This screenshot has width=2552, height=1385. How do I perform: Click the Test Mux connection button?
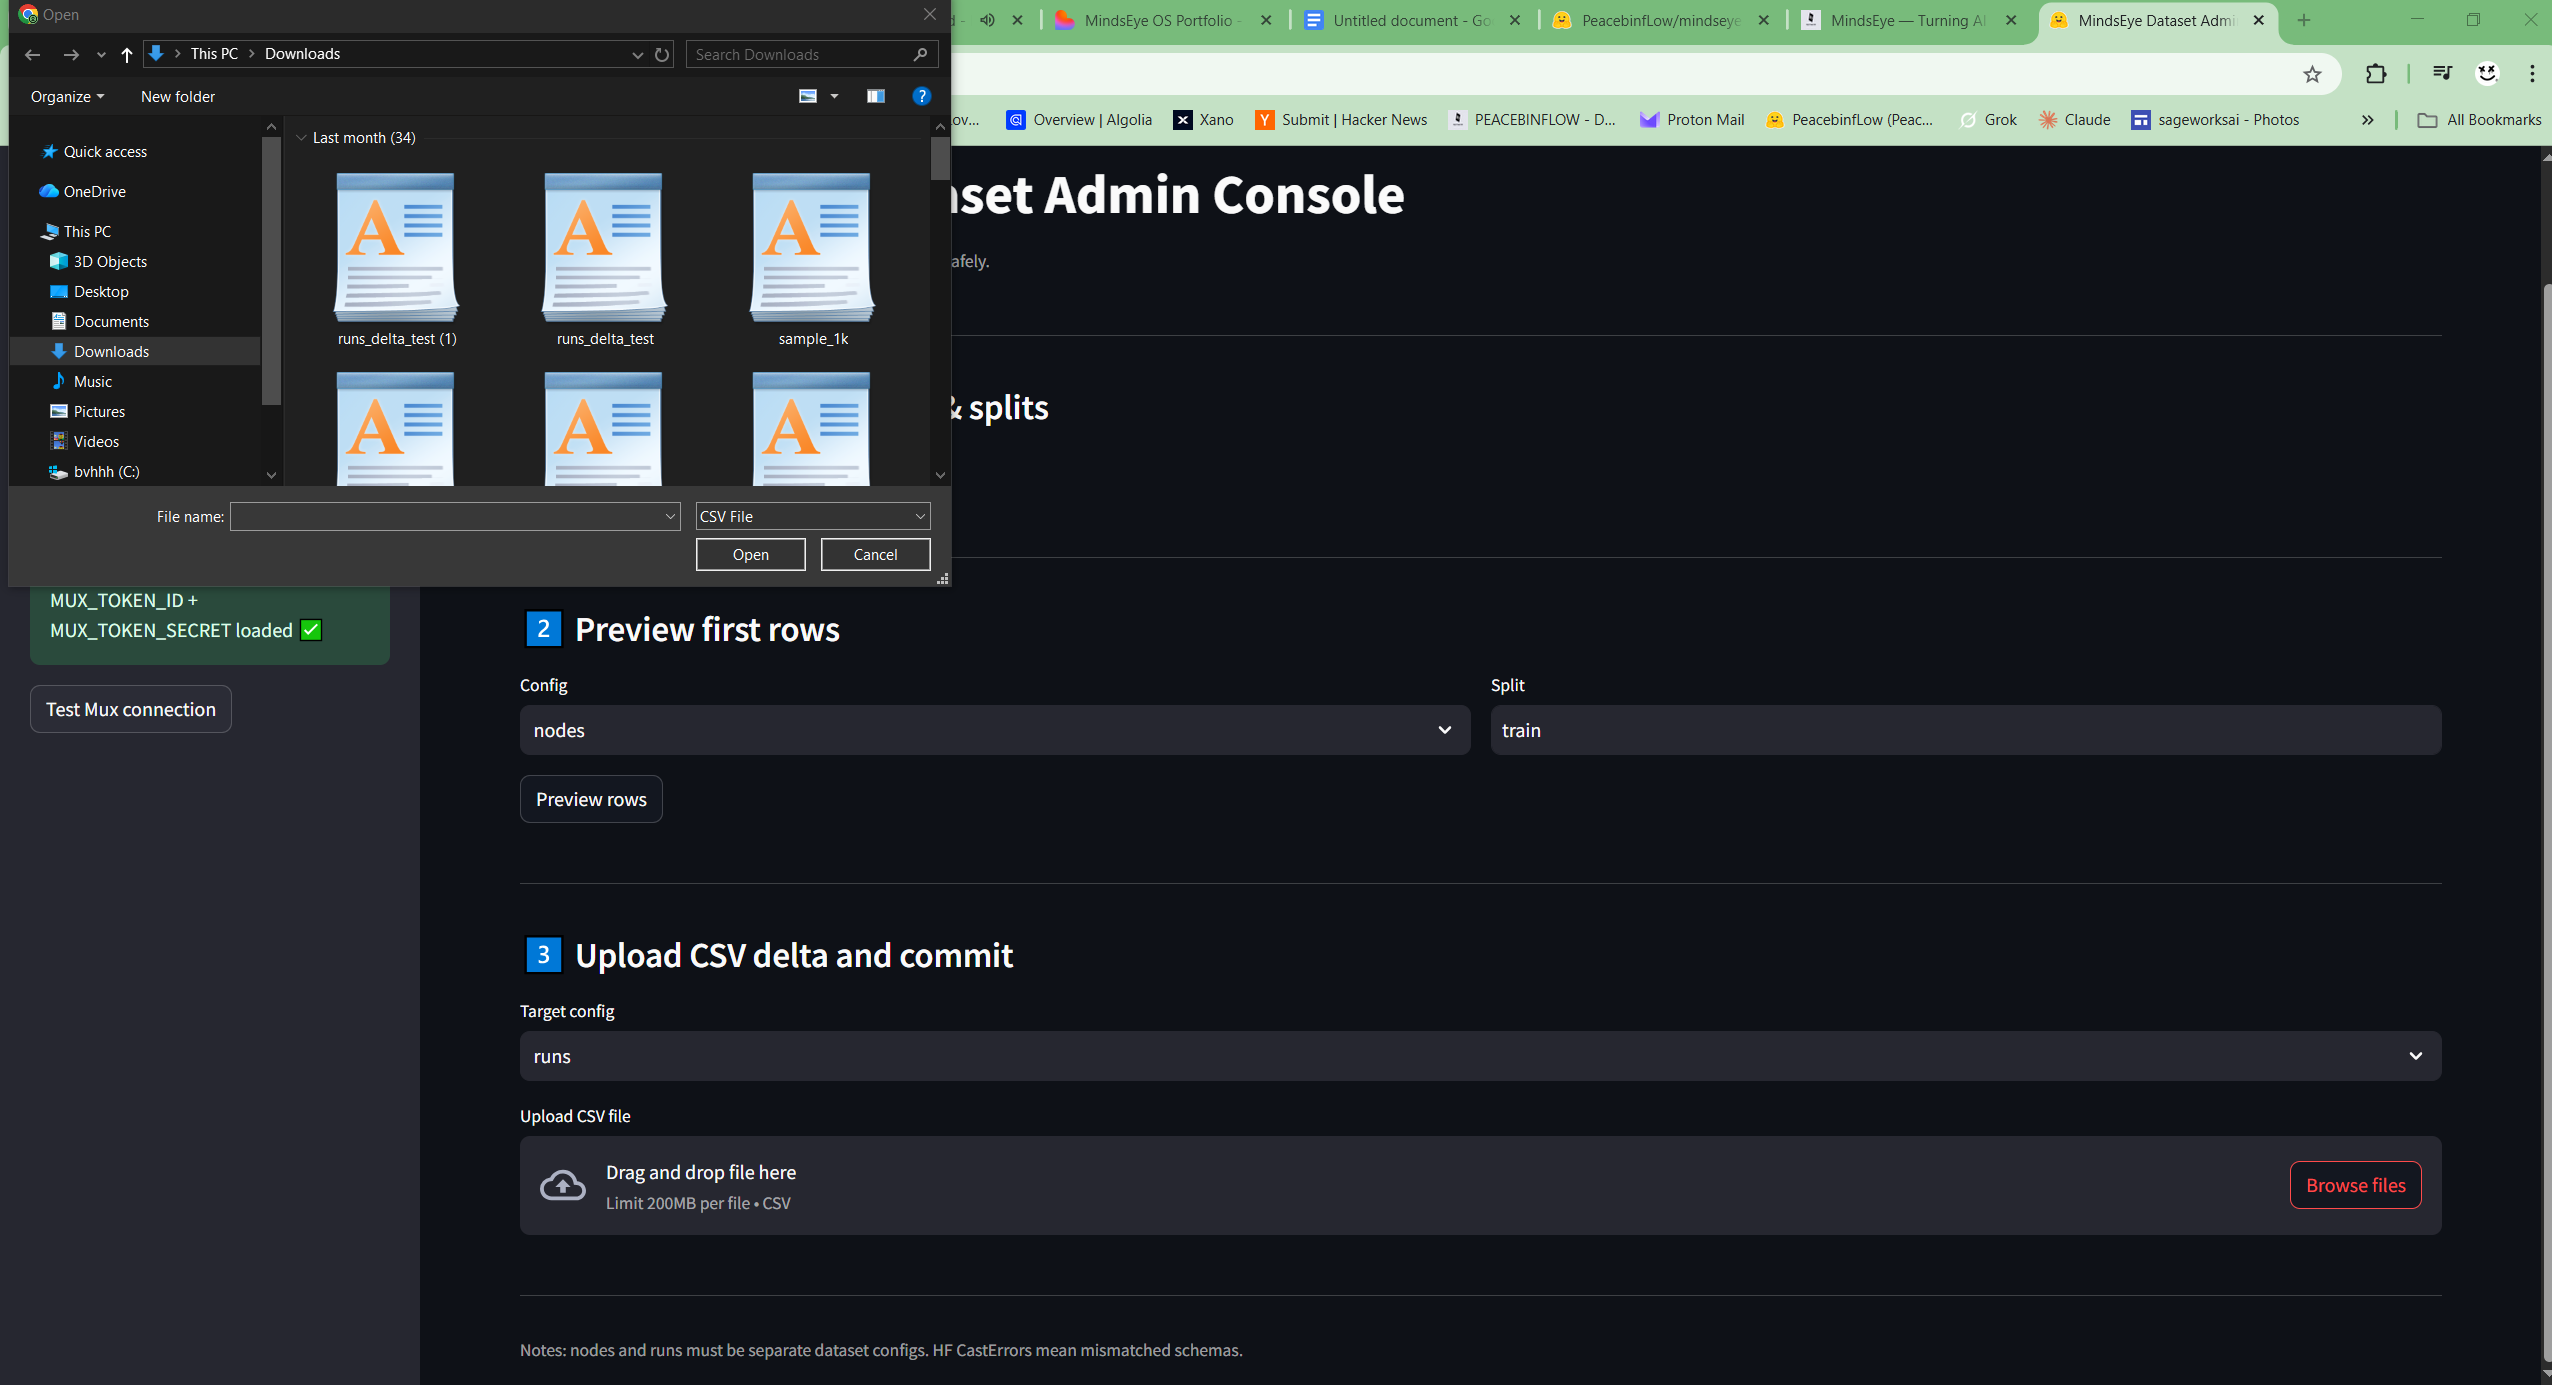click(x=130, y=709)
